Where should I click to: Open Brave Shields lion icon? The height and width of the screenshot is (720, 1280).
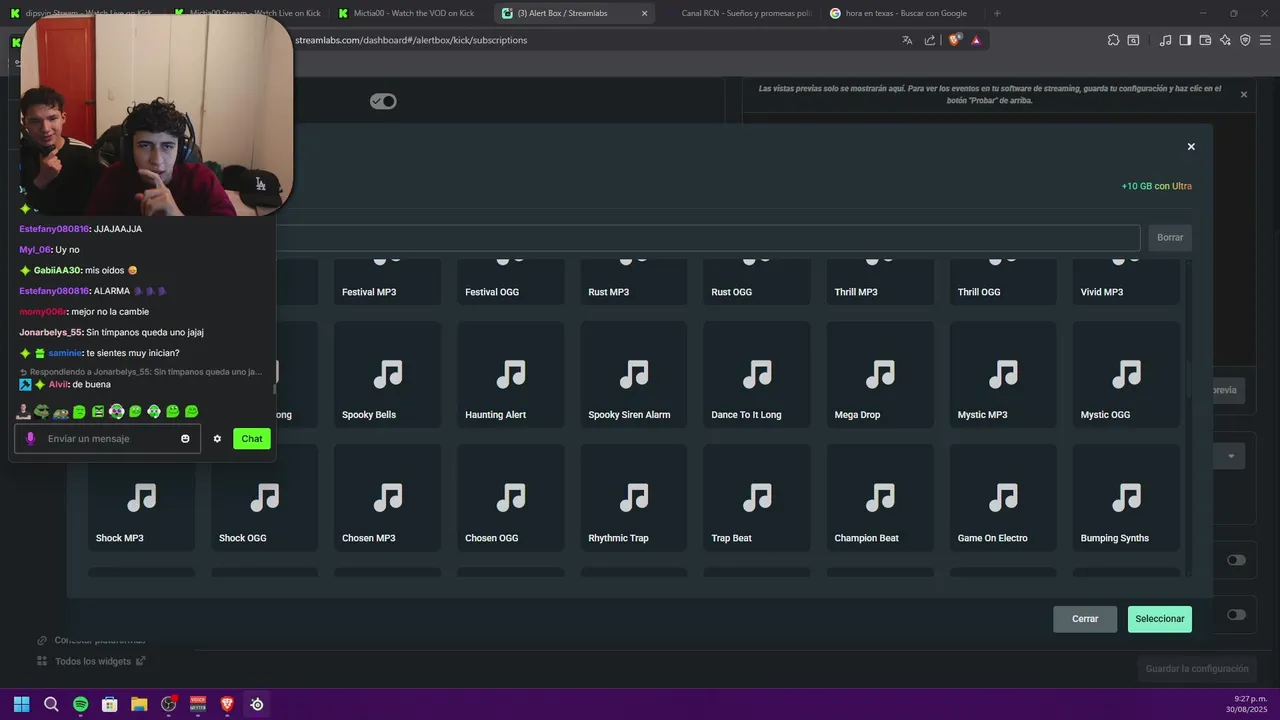tap(954, 40)
